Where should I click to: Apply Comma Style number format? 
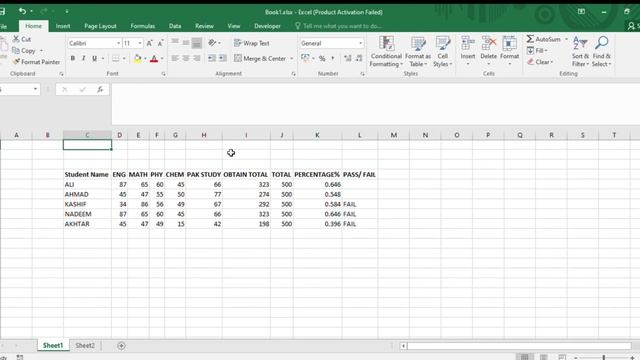333,59
